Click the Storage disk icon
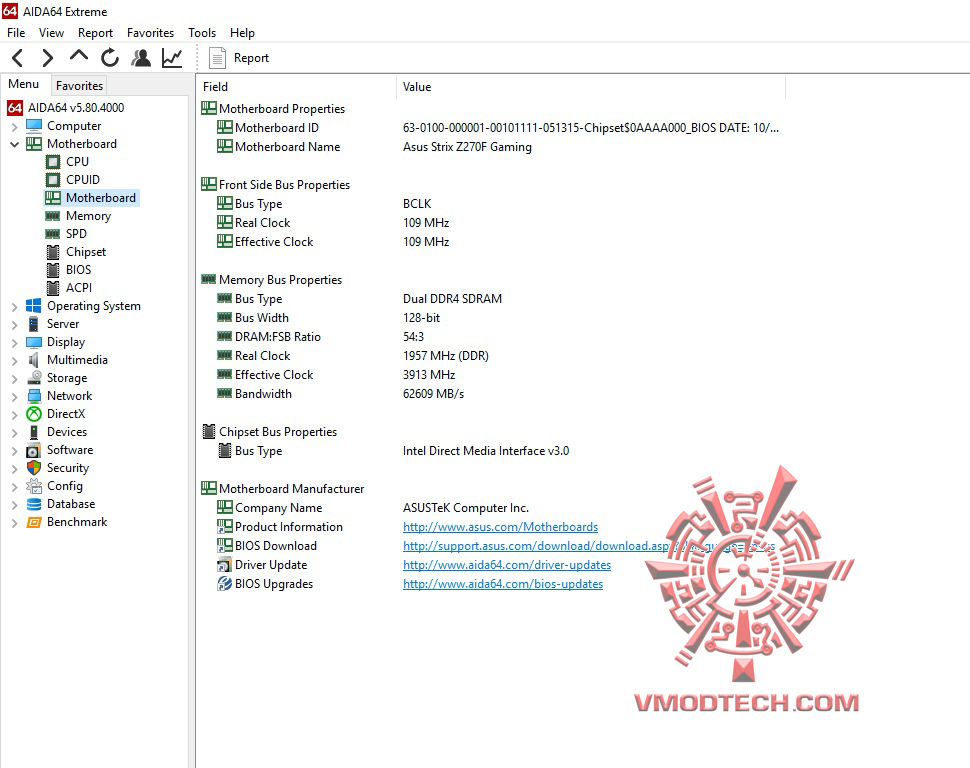The width and height of the screenshot is (970, 768). pos(33,378)
